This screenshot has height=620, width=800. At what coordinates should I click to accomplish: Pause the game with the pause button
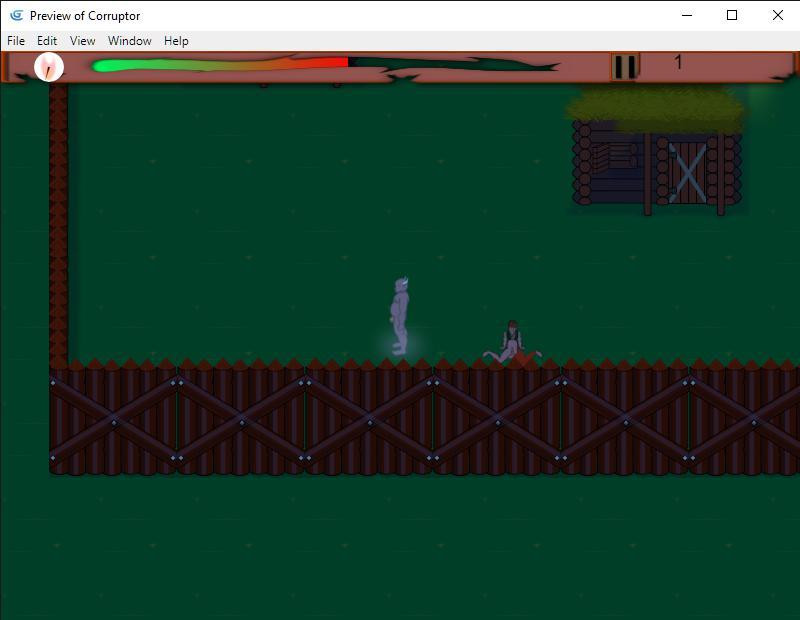[x=624, y=66]
